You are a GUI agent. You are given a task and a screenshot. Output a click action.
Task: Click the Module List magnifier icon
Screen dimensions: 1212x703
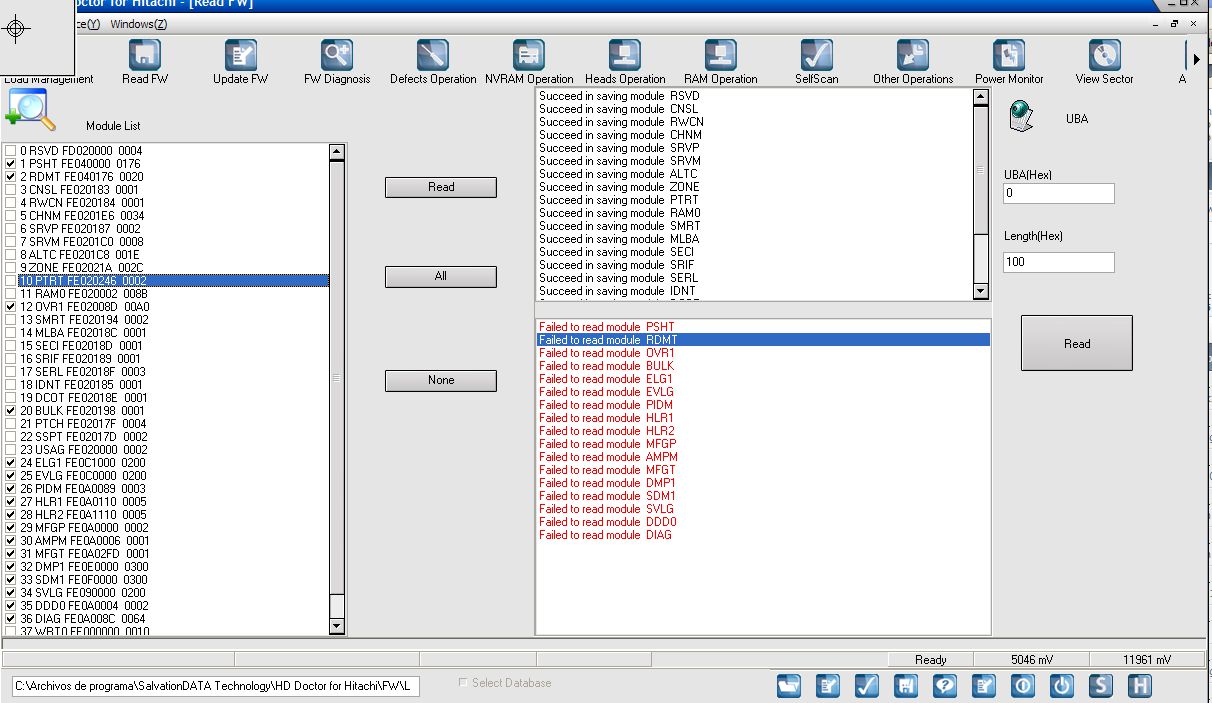pos(31,109)
